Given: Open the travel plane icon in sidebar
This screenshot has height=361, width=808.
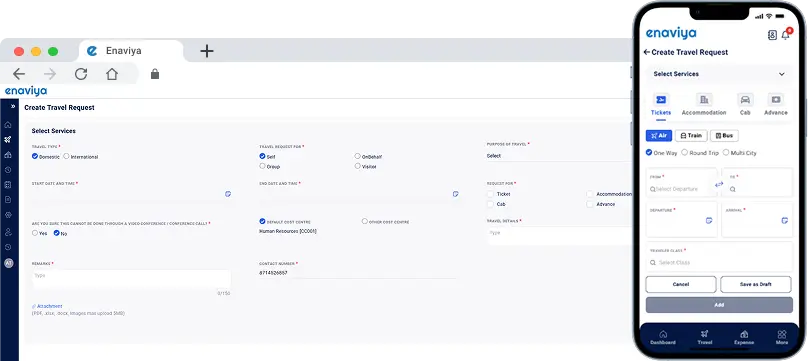Looking at the screenshot, I should [8, 140].
